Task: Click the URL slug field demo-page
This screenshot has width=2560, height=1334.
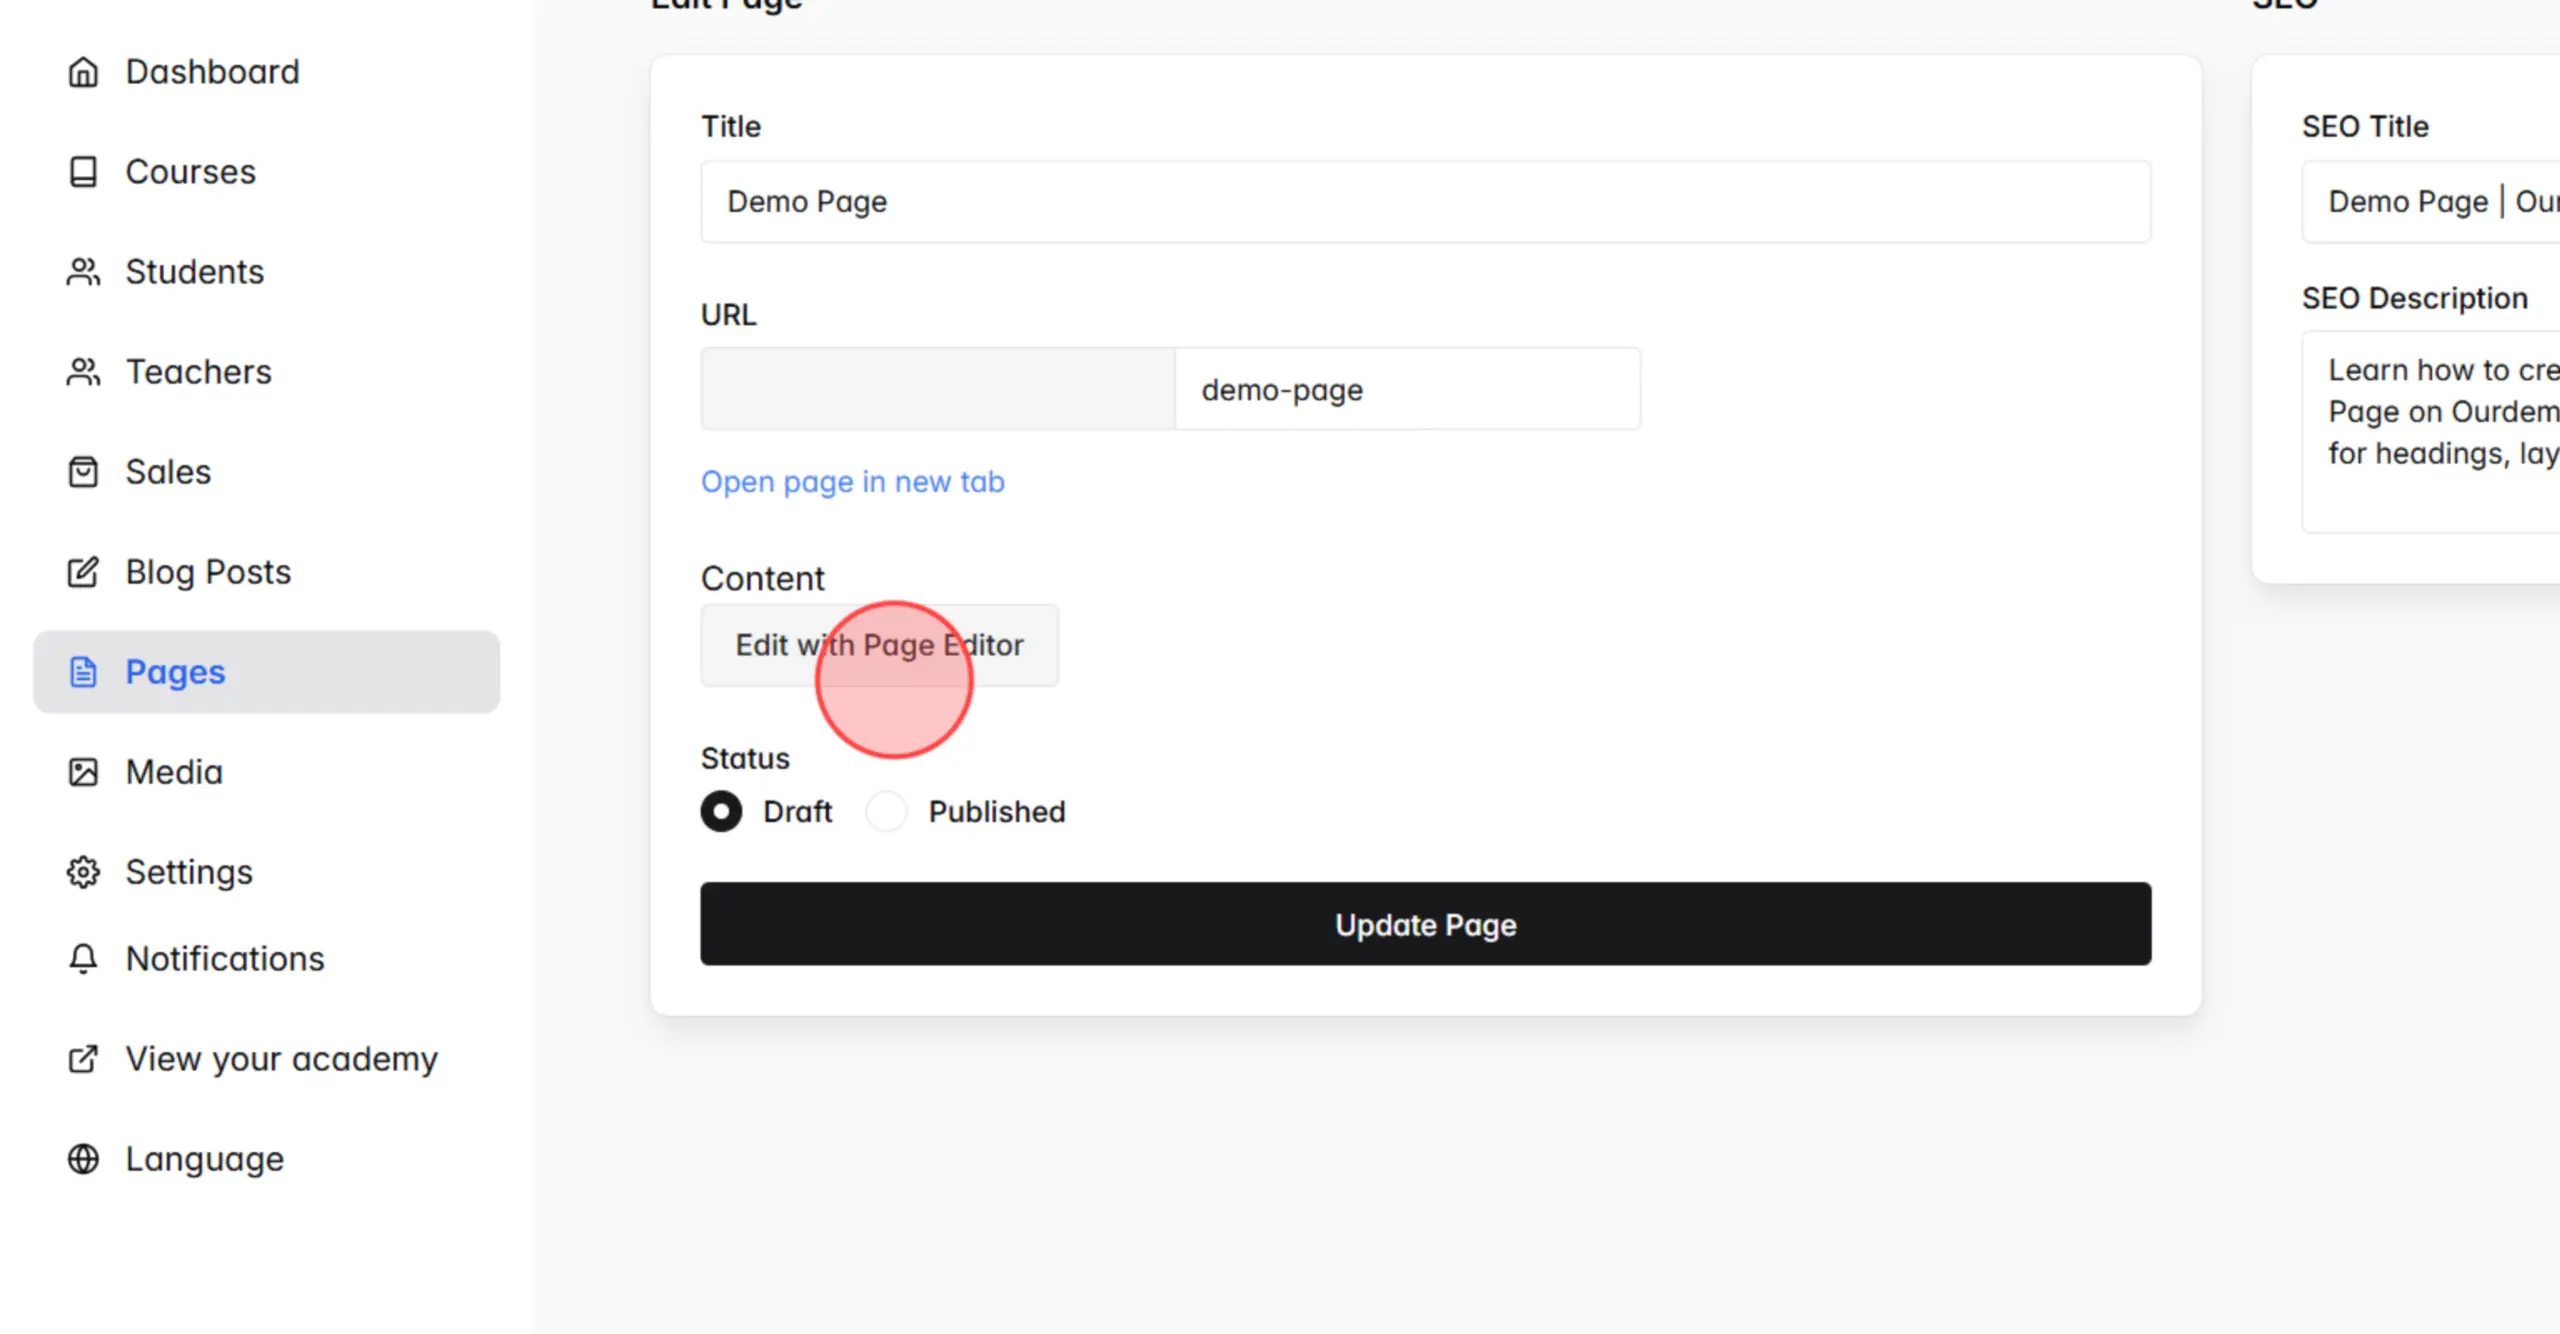Action: click(x=1407, y=389)
